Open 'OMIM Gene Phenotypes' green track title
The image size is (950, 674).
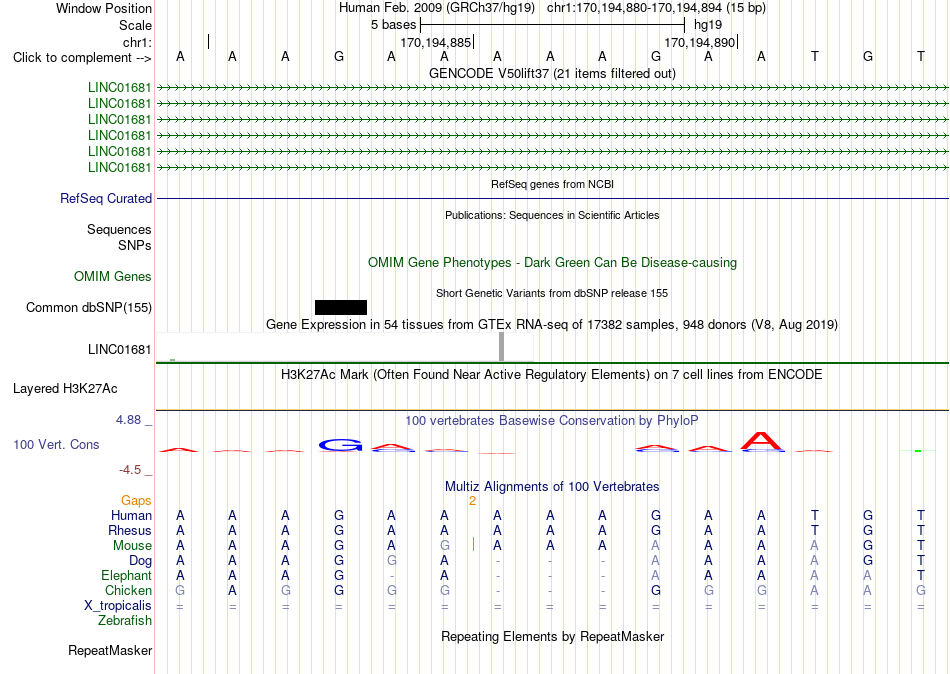tap(553, 262)
